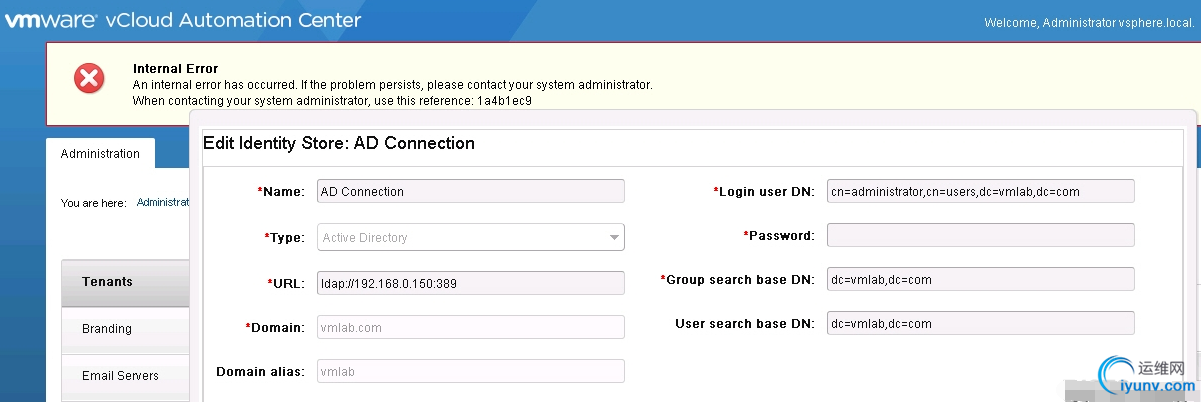Viewport: 1201px width, 402px height.
Task: Click the User search base DN field
Action: tap(981, 323)
